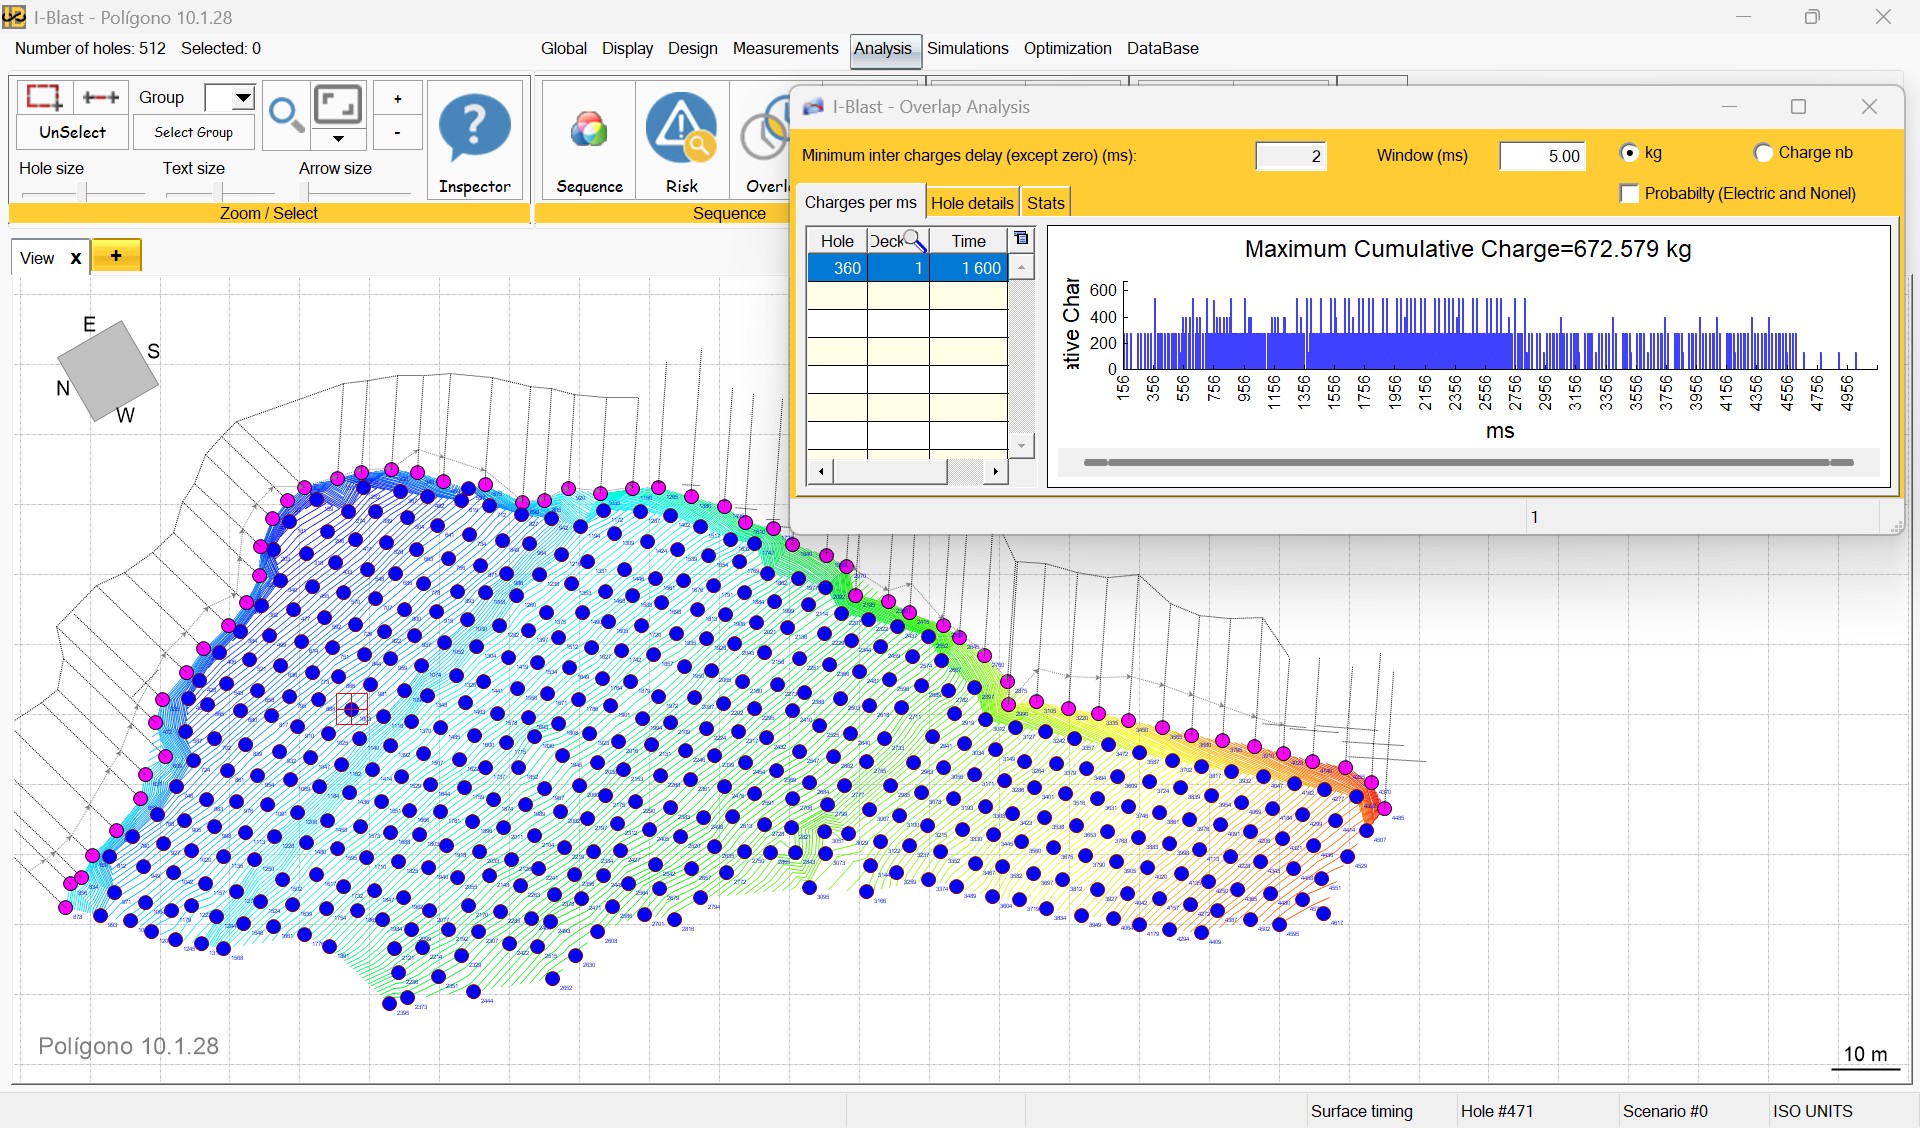This screenshot has height=1128, width=1920.
Task: Switch to the Stats tab
Action: (x=1046, y=202)
